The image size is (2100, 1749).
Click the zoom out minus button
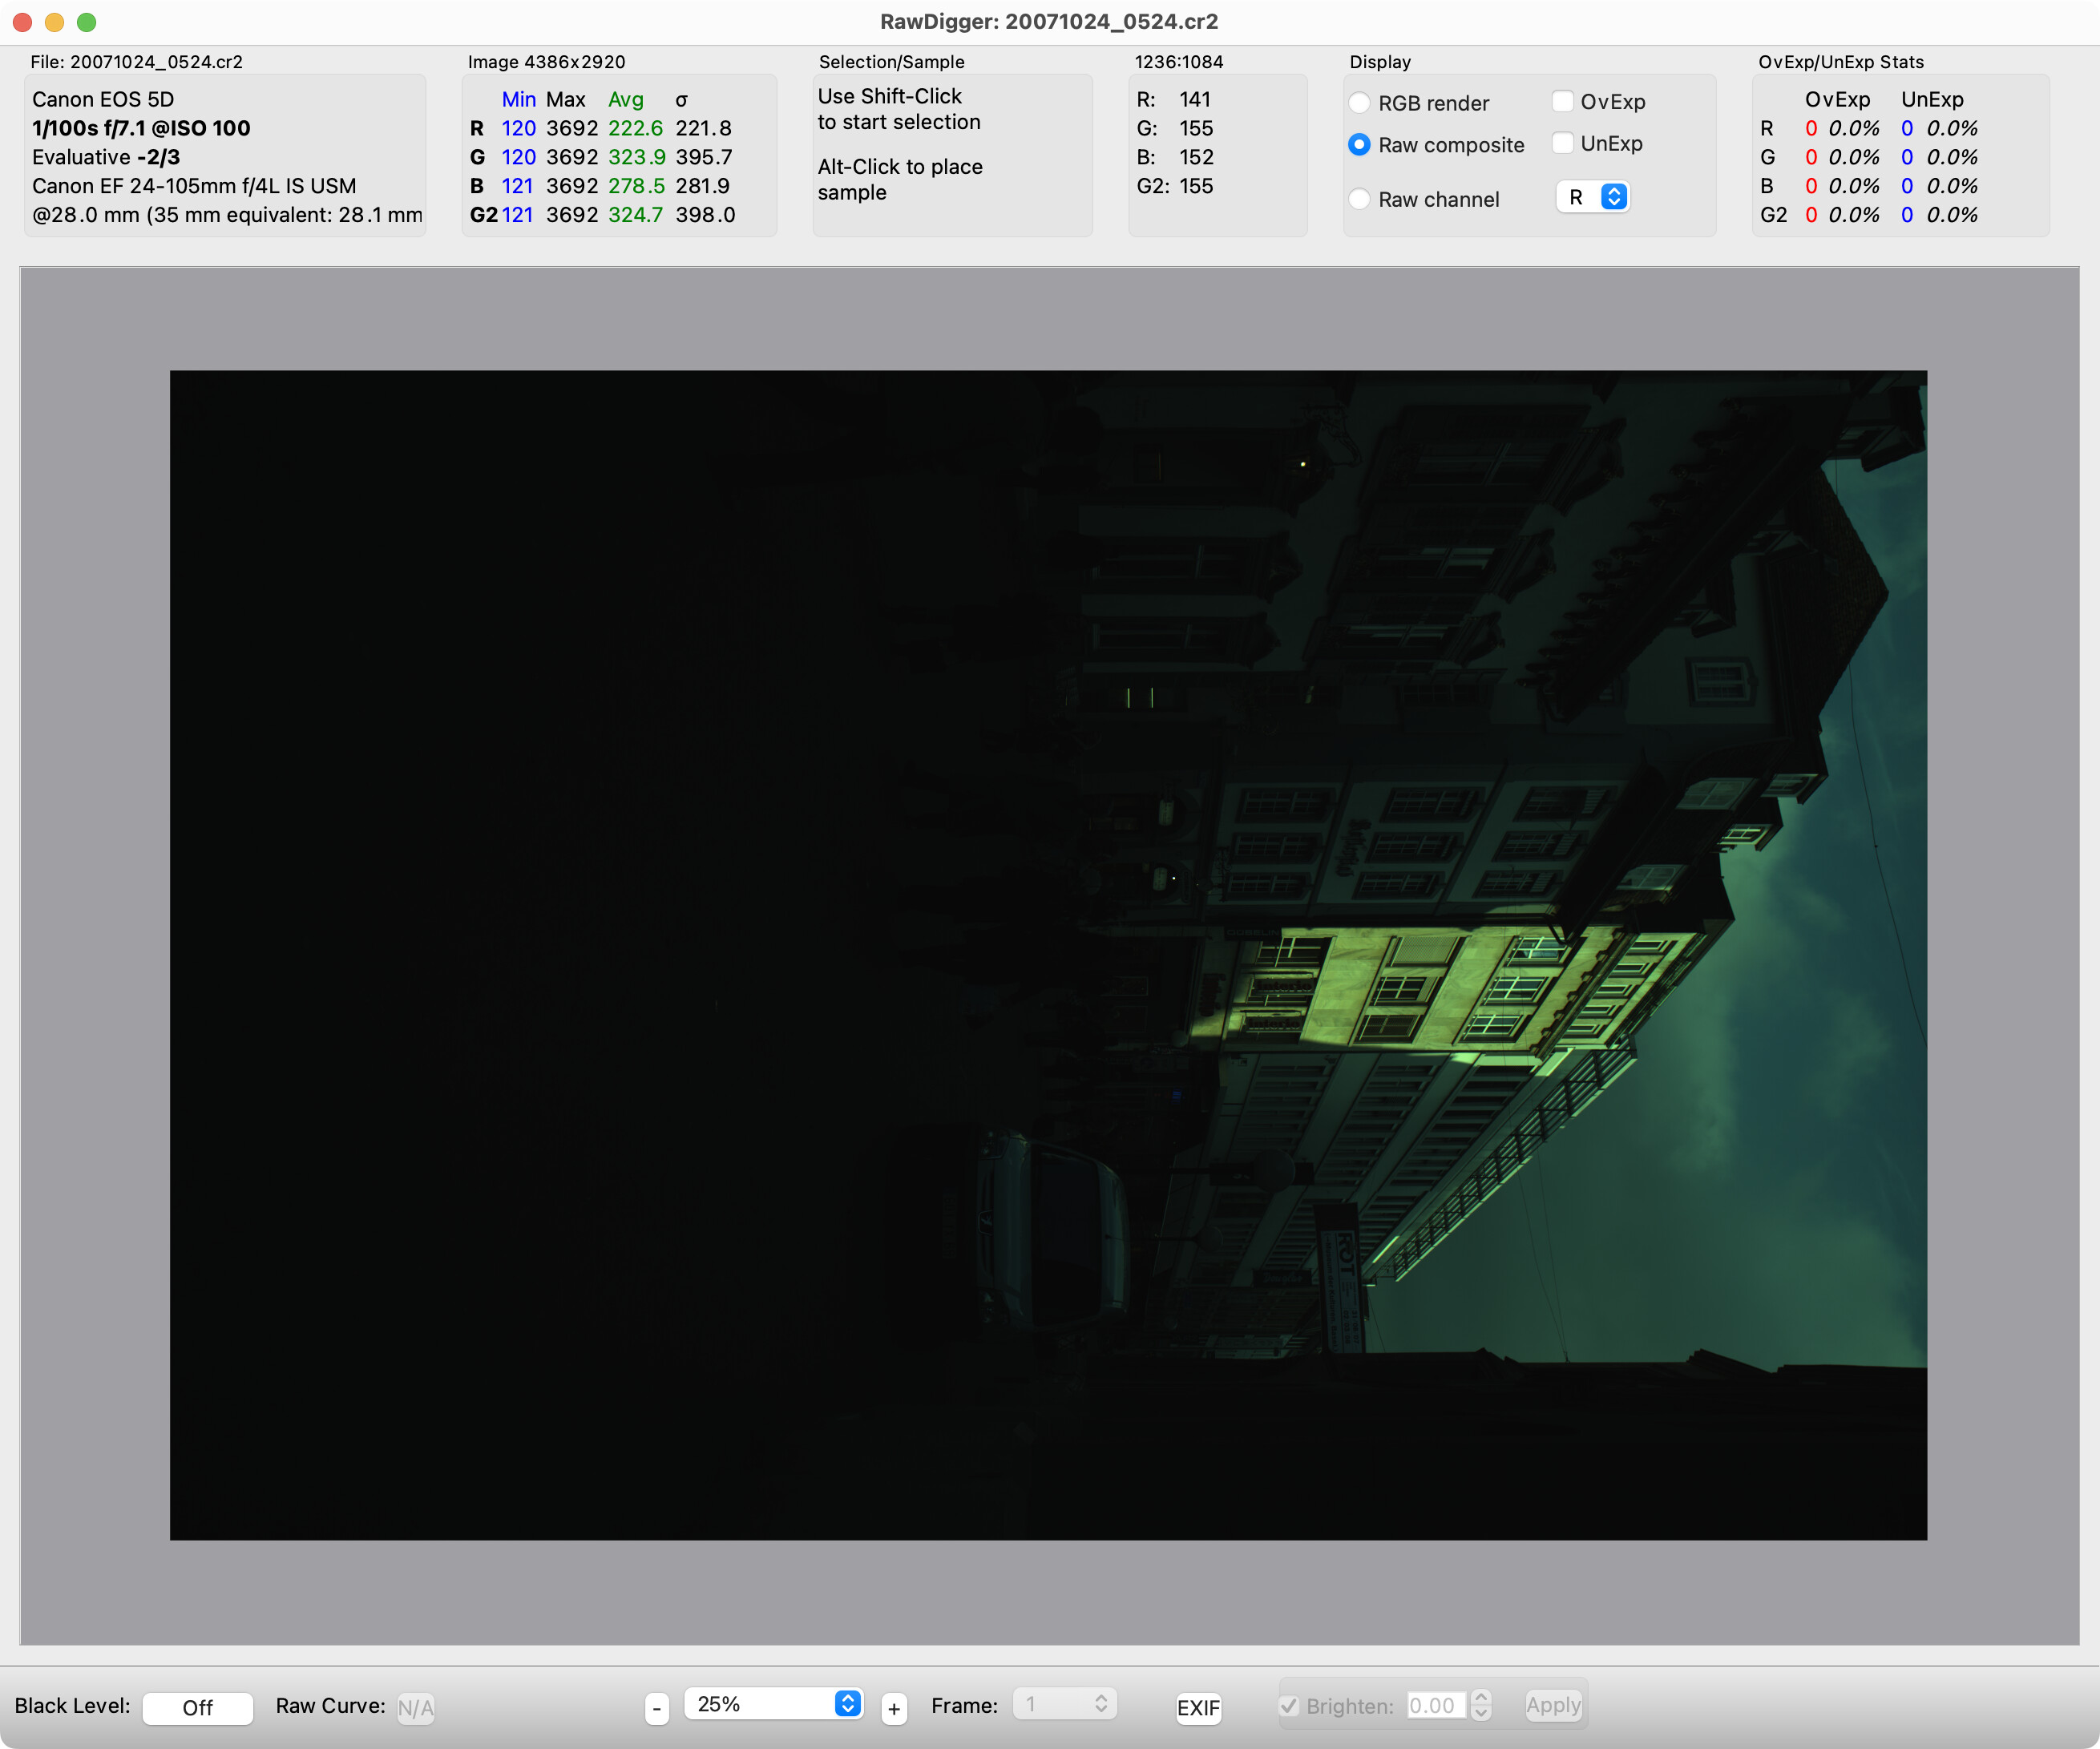(x=656, y=1709)
